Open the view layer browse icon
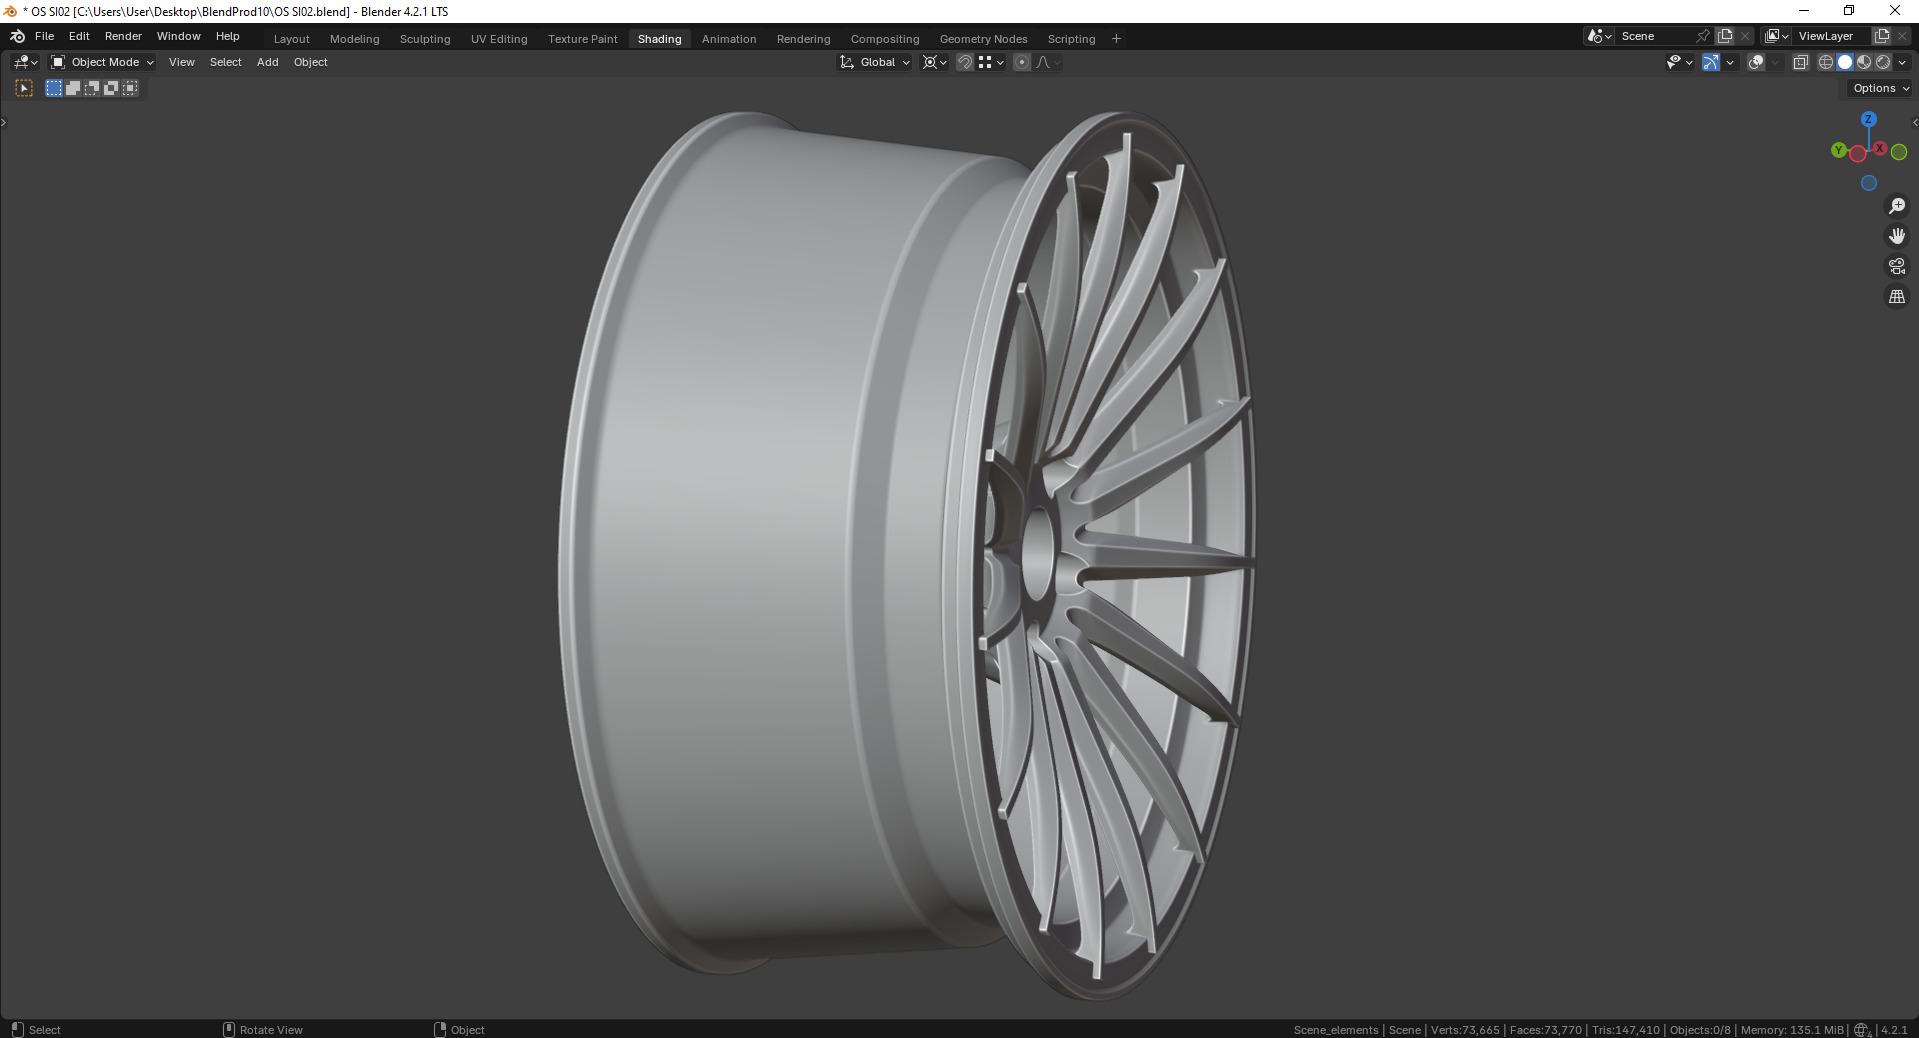 click(1777, 36)
